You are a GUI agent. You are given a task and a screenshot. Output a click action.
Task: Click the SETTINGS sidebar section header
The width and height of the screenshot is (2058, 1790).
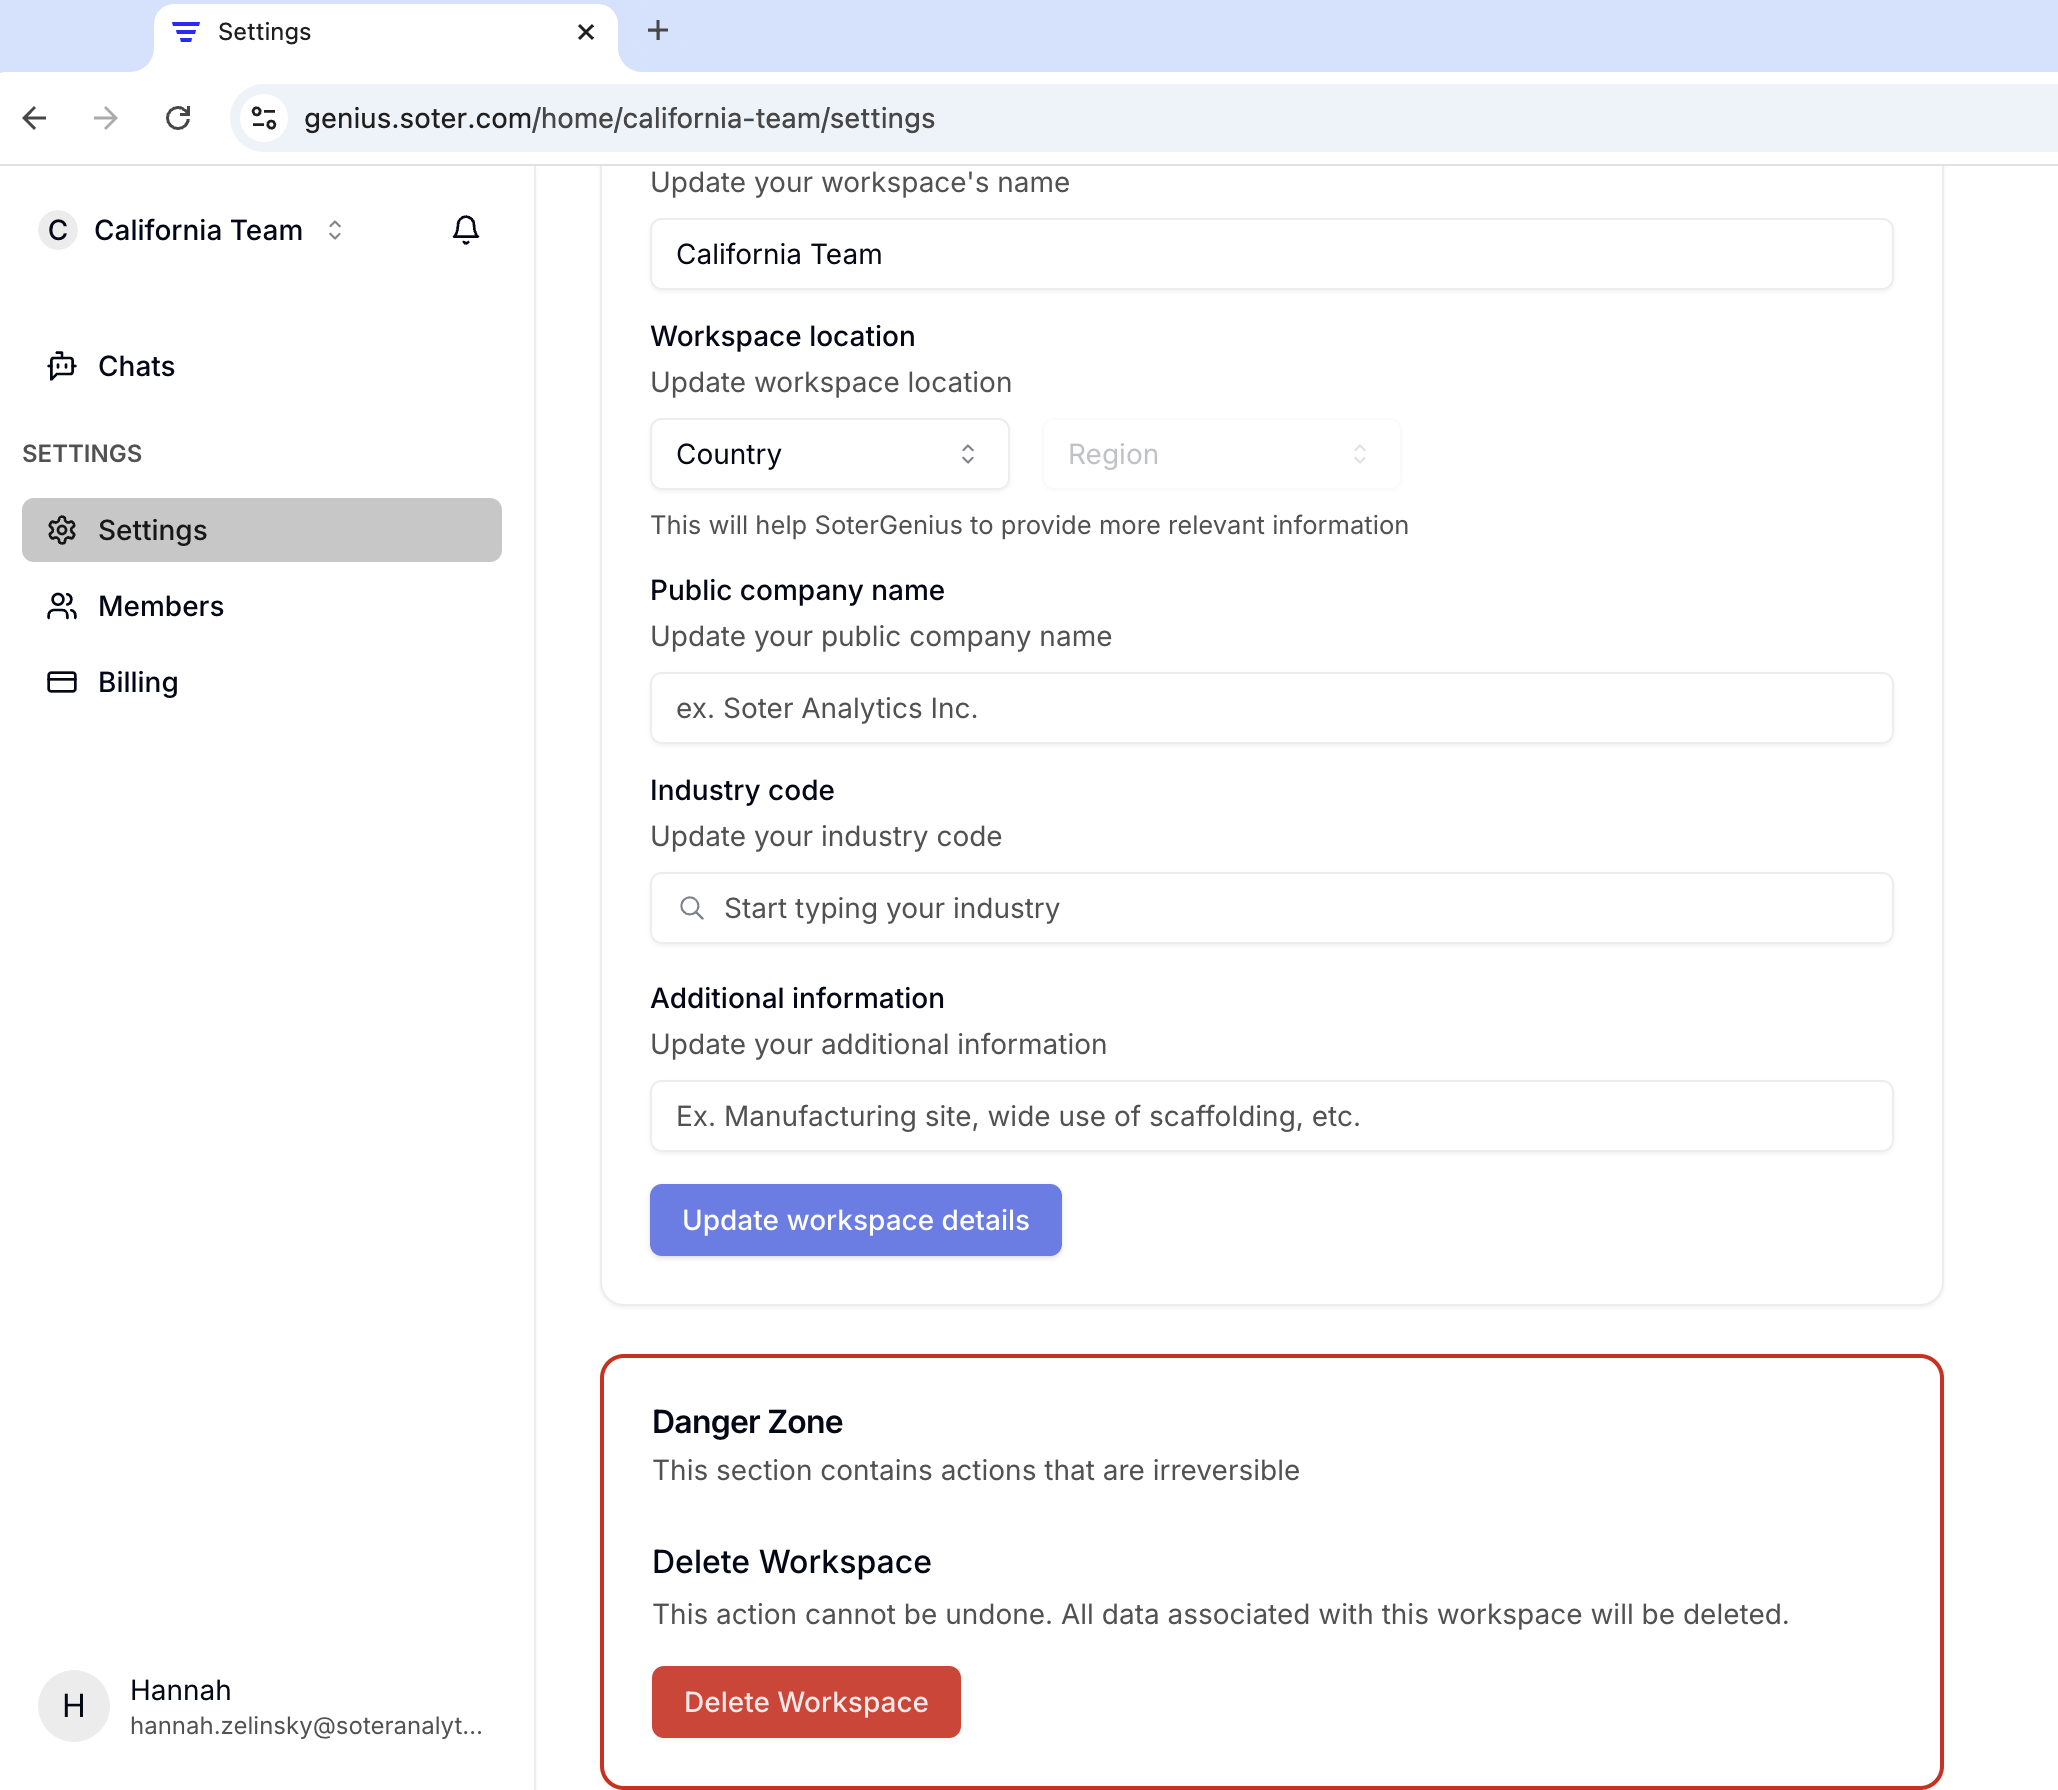pos(82,453)
